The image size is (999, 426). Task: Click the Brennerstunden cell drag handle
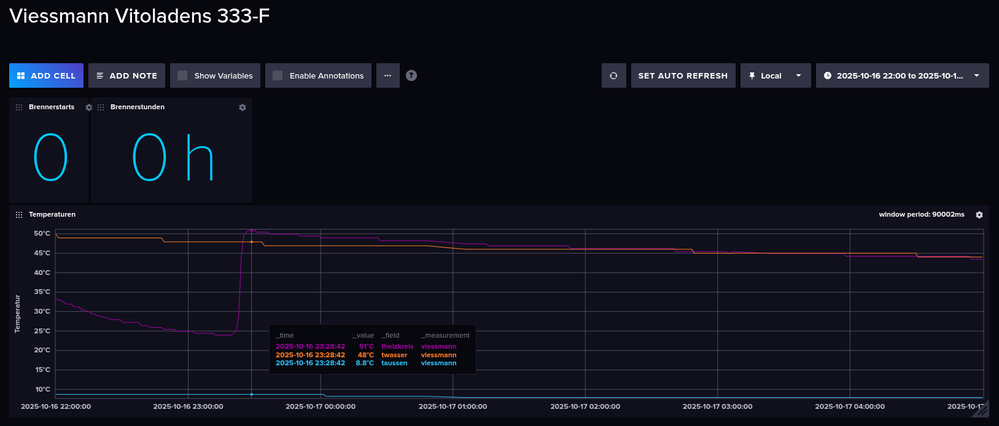(101, 107)
